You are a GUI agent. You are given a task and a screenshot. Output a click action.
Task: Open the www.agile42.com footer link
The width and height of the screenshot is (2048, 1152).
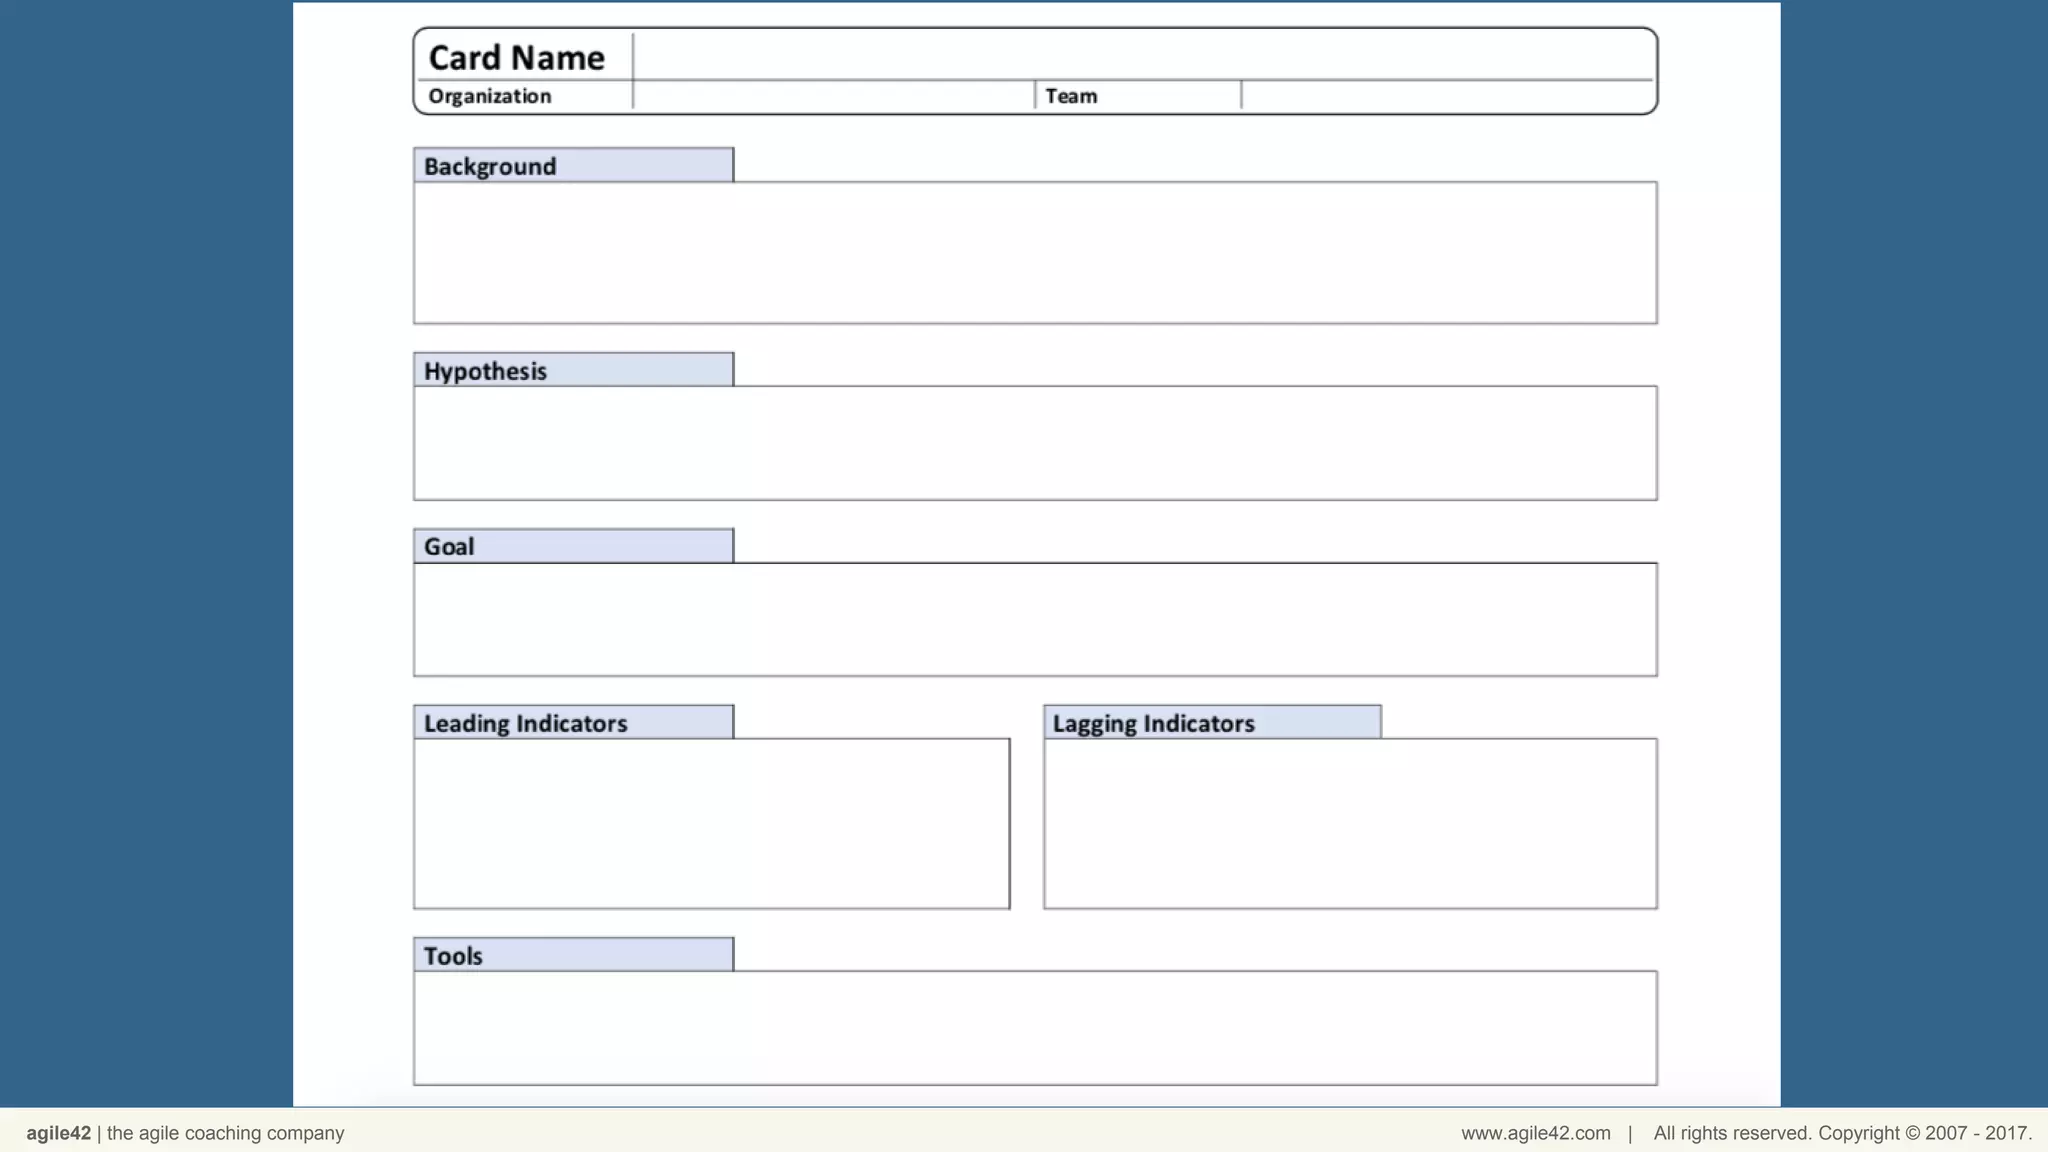(1535, 1133)
